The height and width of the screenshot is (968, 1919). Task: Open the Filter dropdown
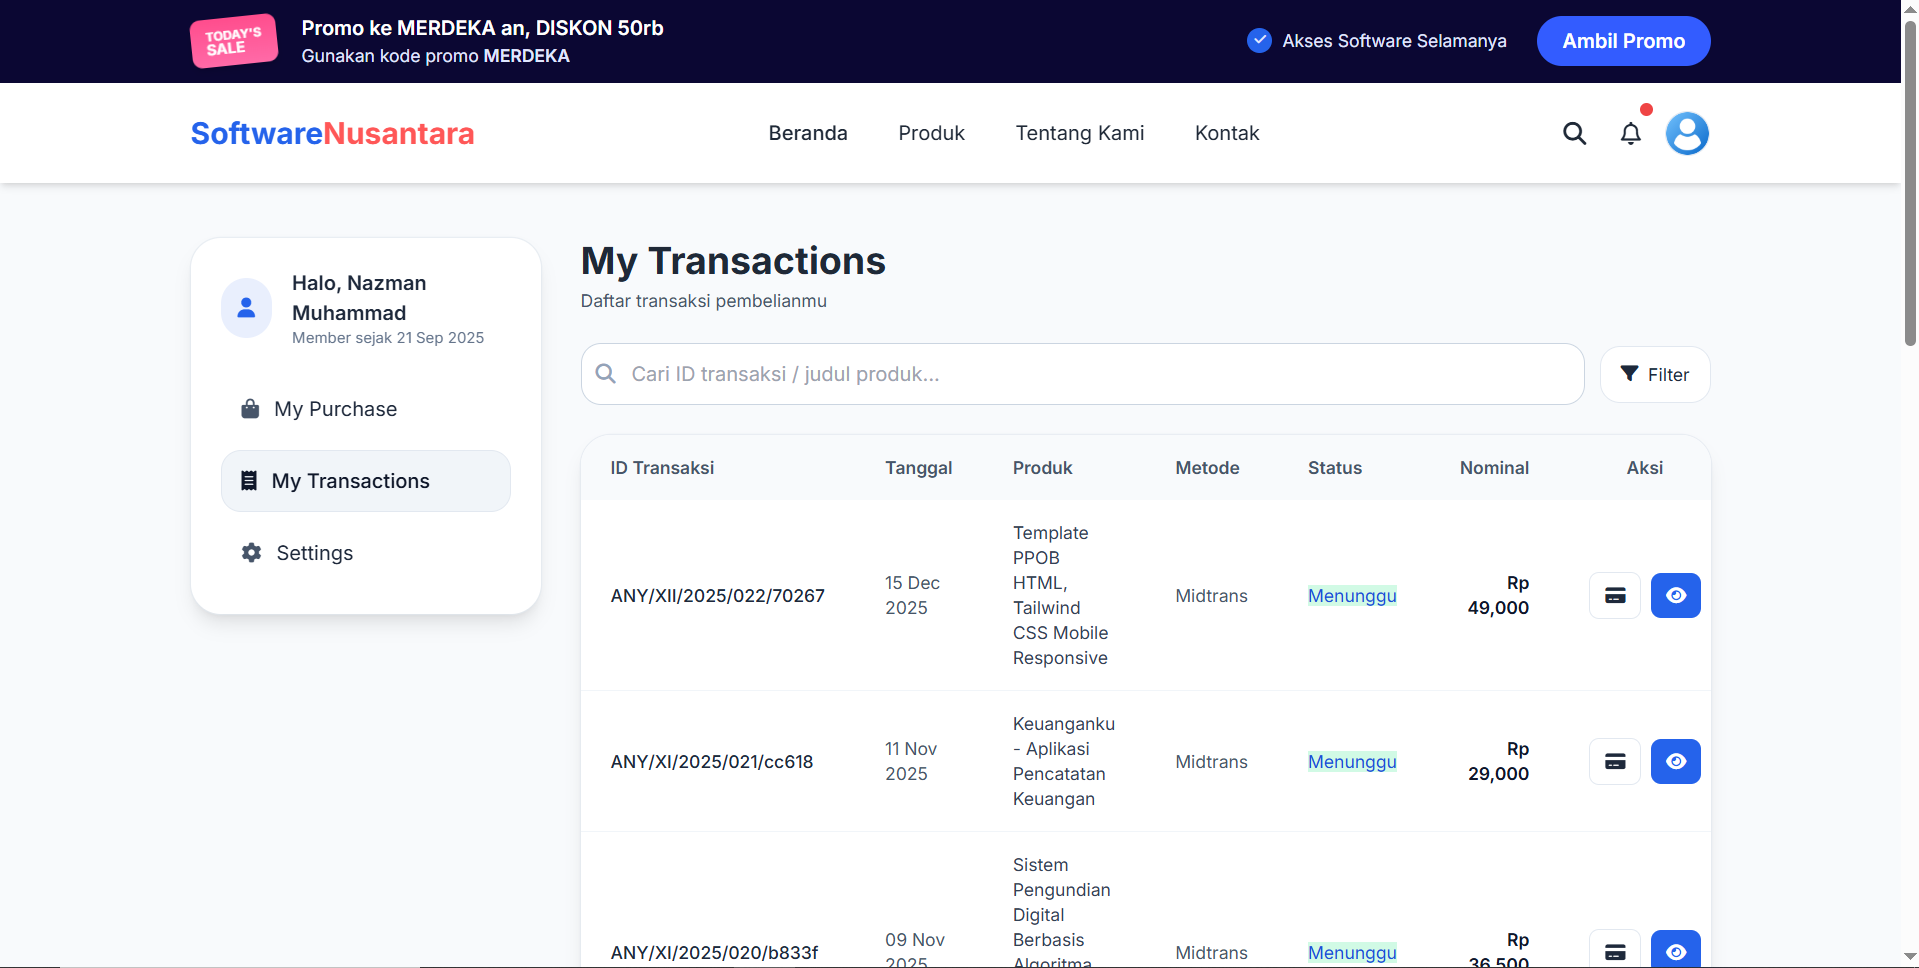point(1654,375)
